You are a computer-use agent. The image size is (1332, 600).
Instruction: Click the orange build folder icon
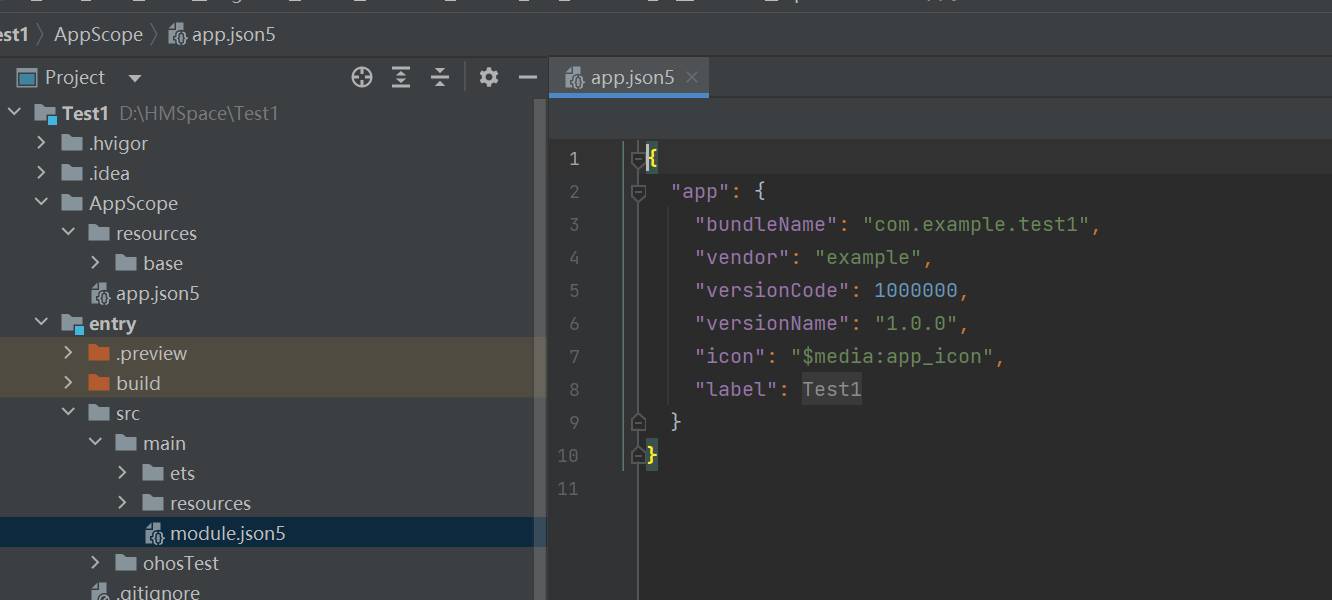coord(99,383)
